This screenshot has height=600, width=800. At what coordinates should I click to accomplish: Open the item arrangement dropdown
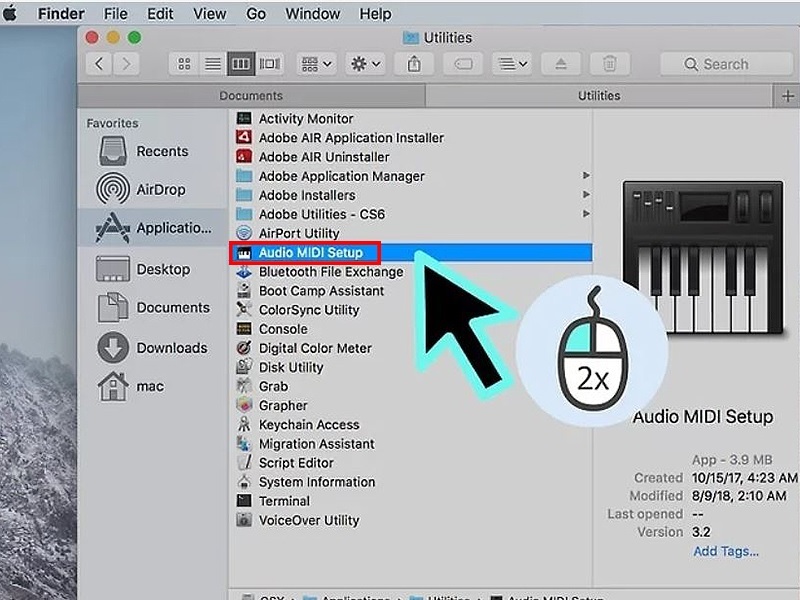pos(317,64)
